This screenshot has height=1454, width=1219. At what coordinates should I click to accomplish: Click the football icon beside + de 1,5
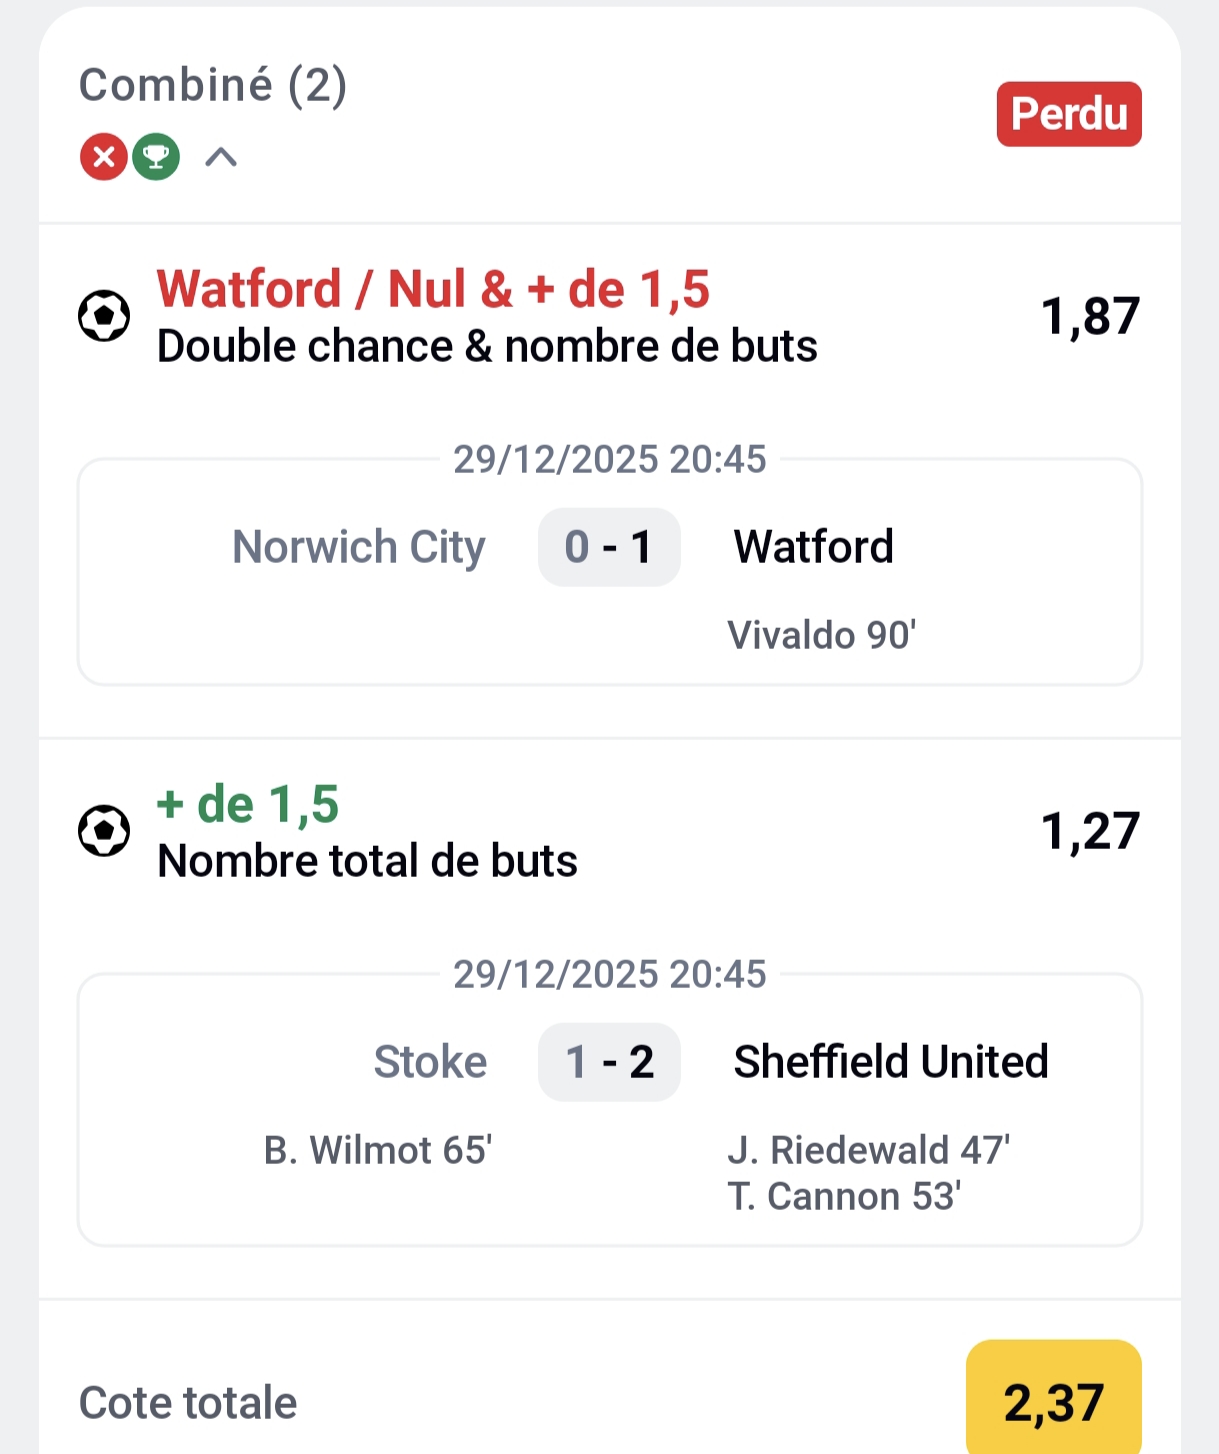[104, 831]
